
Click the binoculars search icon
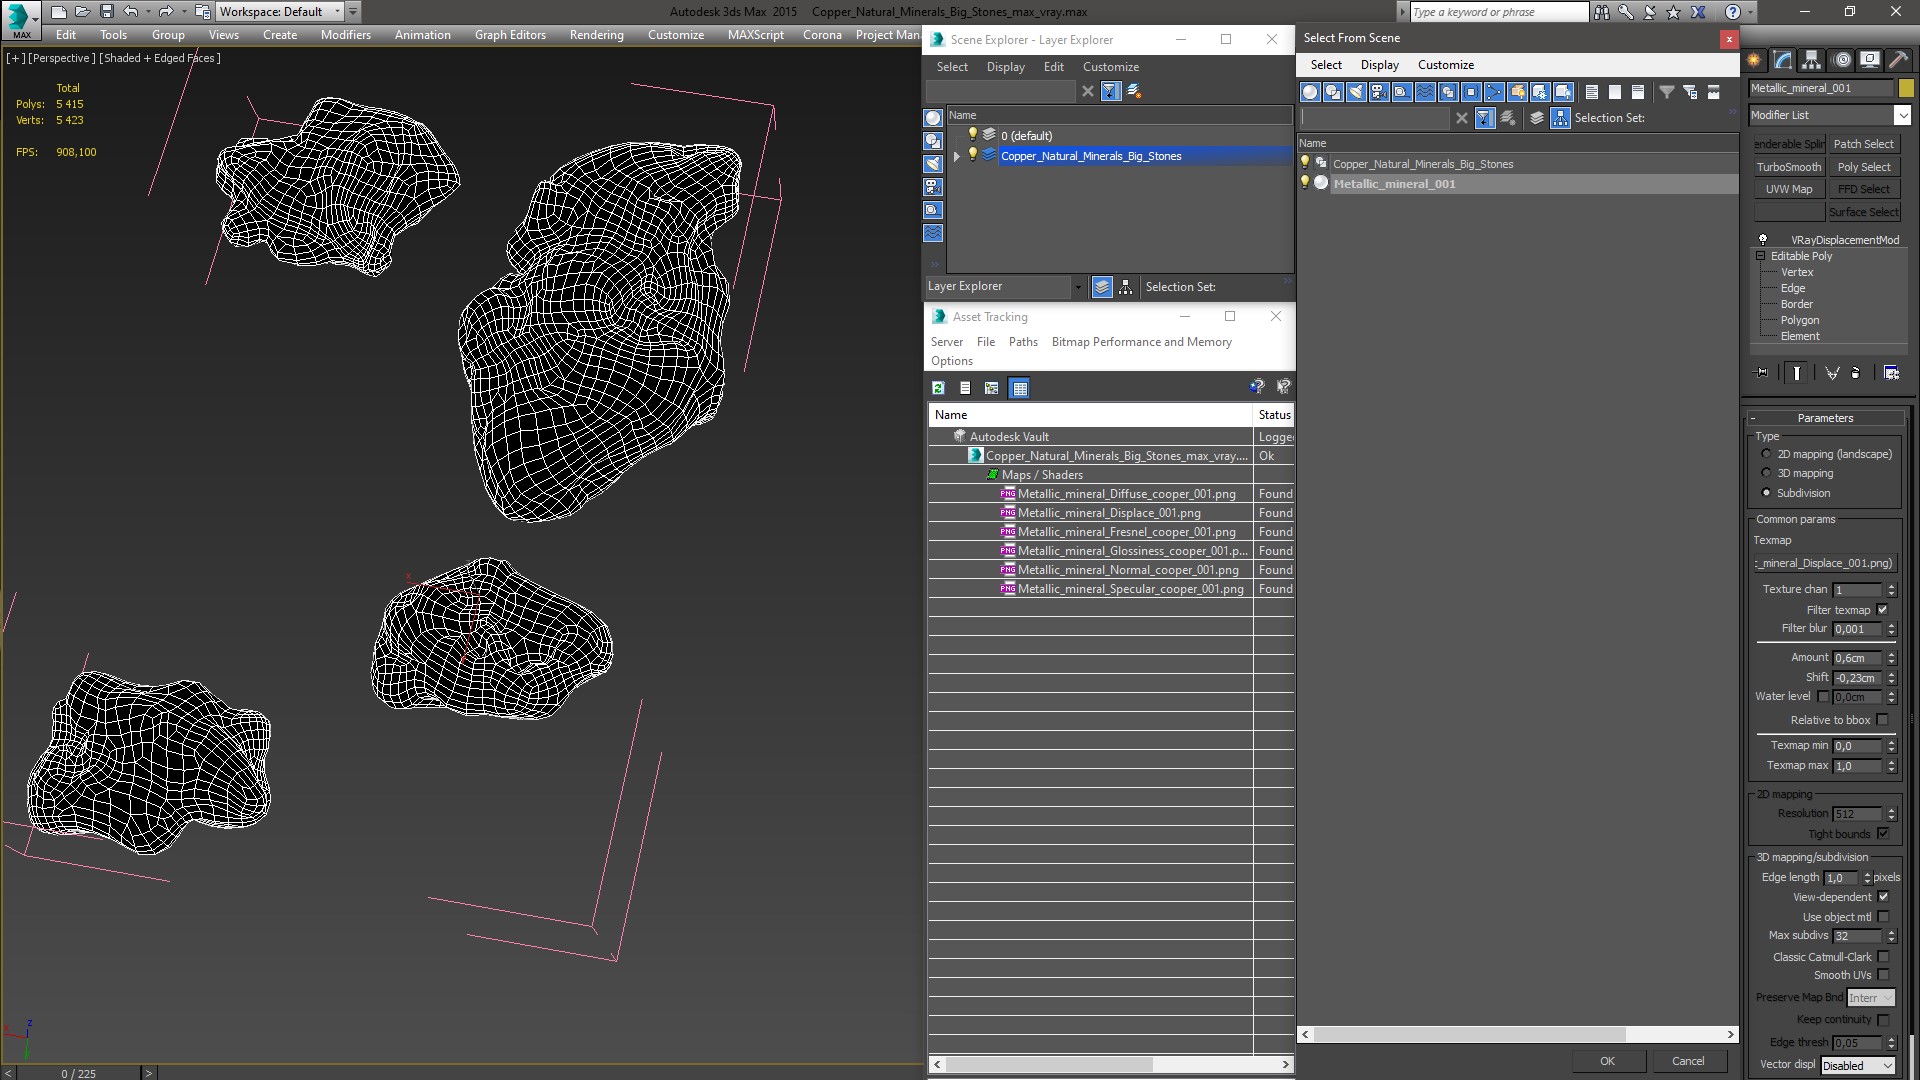point(1602,12)
